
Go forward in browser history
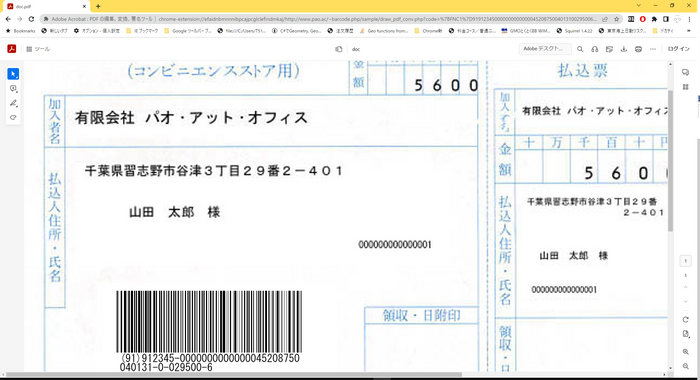(x=20, y=19)
